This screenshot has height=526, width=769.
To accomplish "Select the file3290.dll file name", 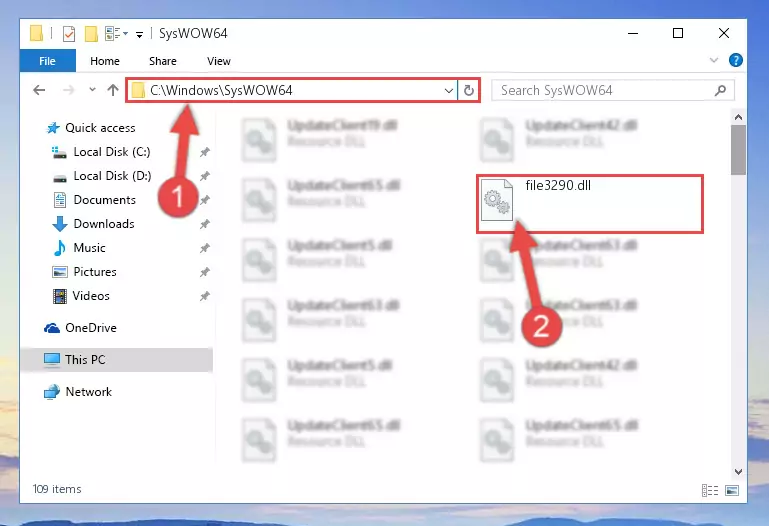I will [558, 185].
